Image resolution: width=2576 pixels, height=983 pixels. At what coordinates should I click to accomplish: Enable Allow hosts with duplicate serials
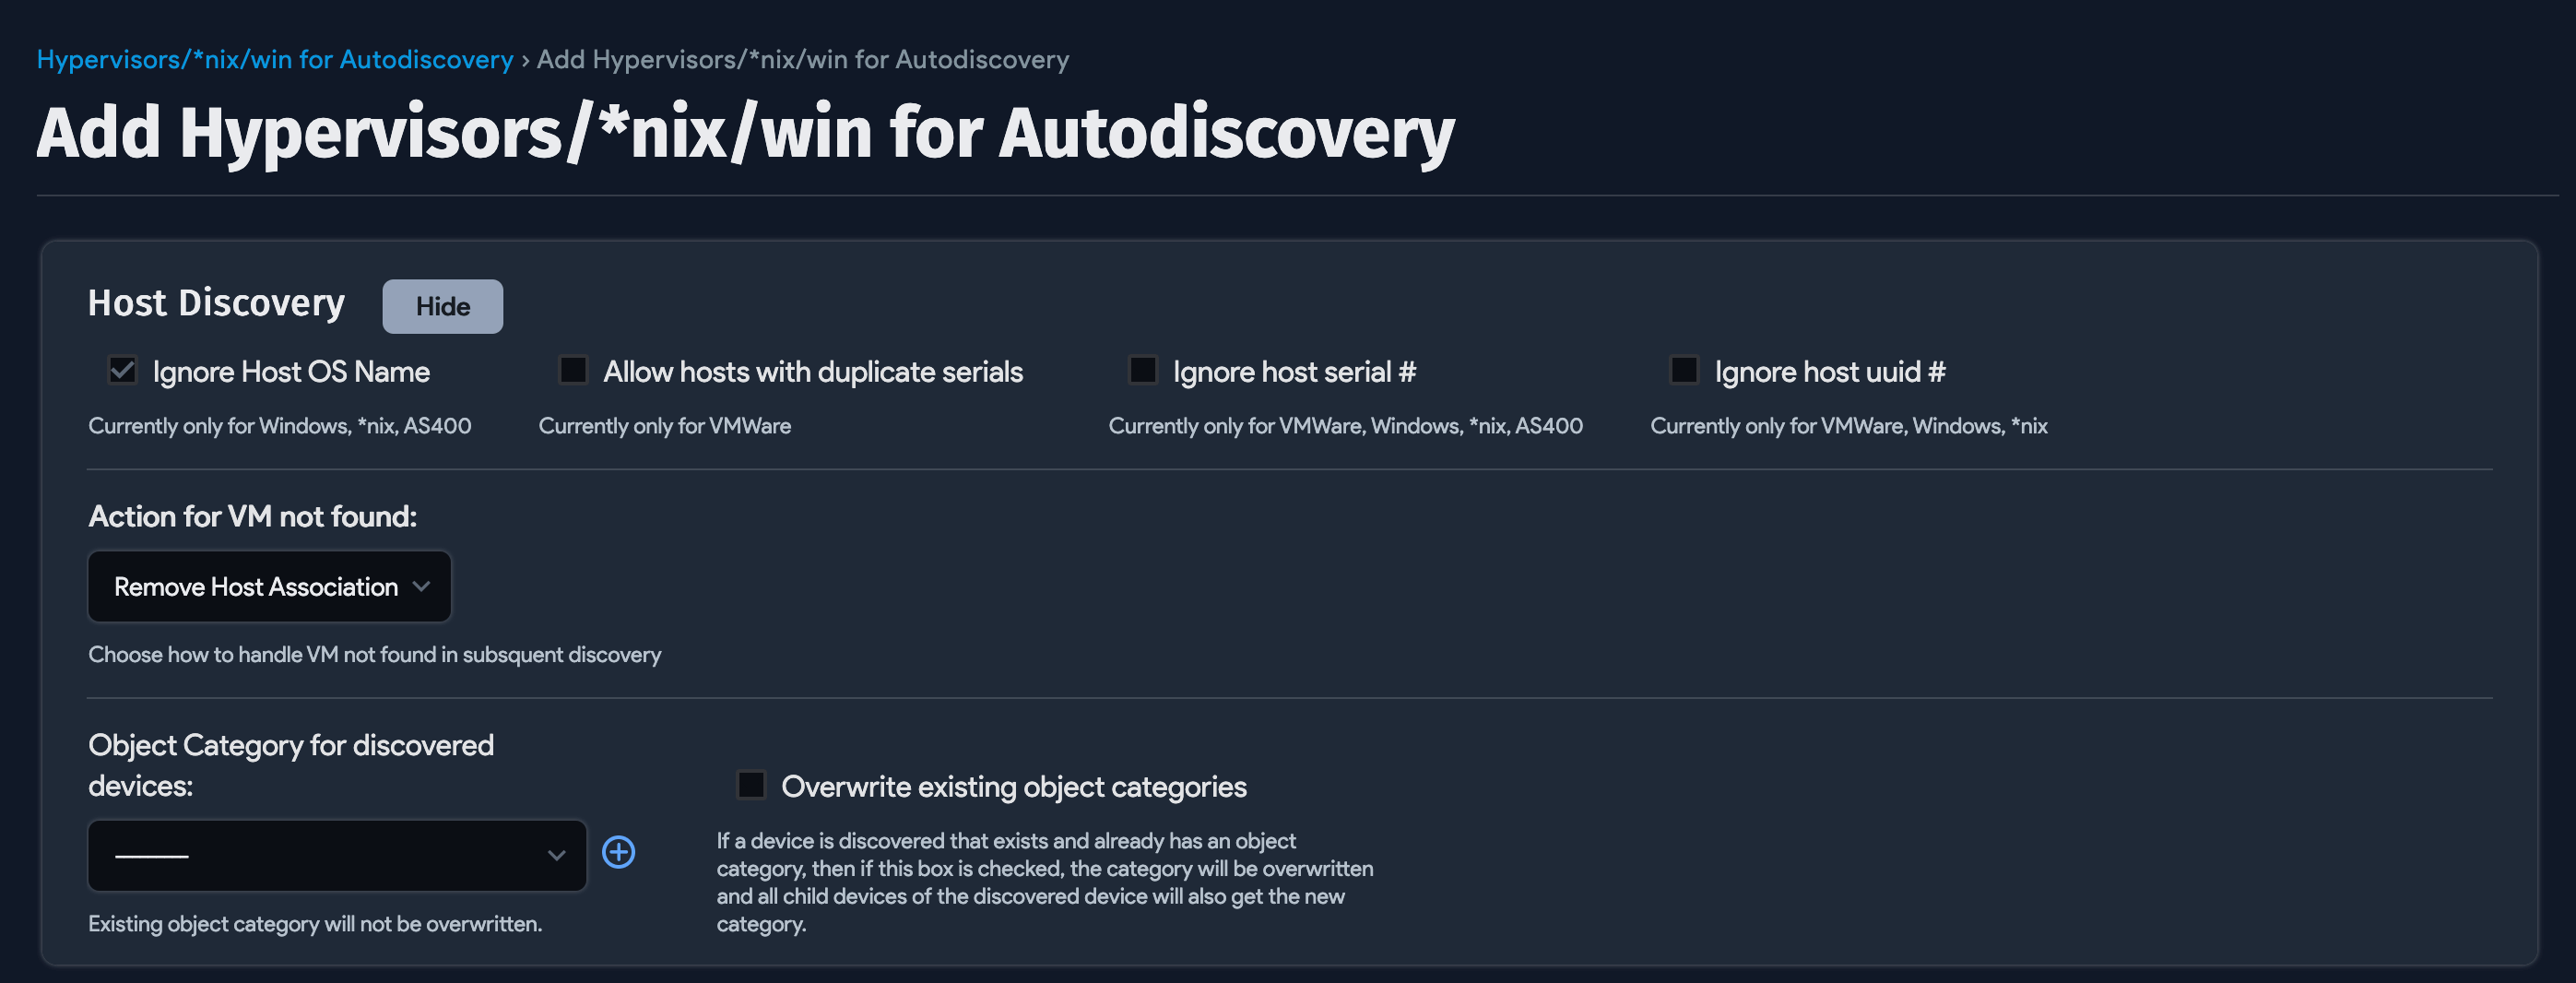pos(573,370)
